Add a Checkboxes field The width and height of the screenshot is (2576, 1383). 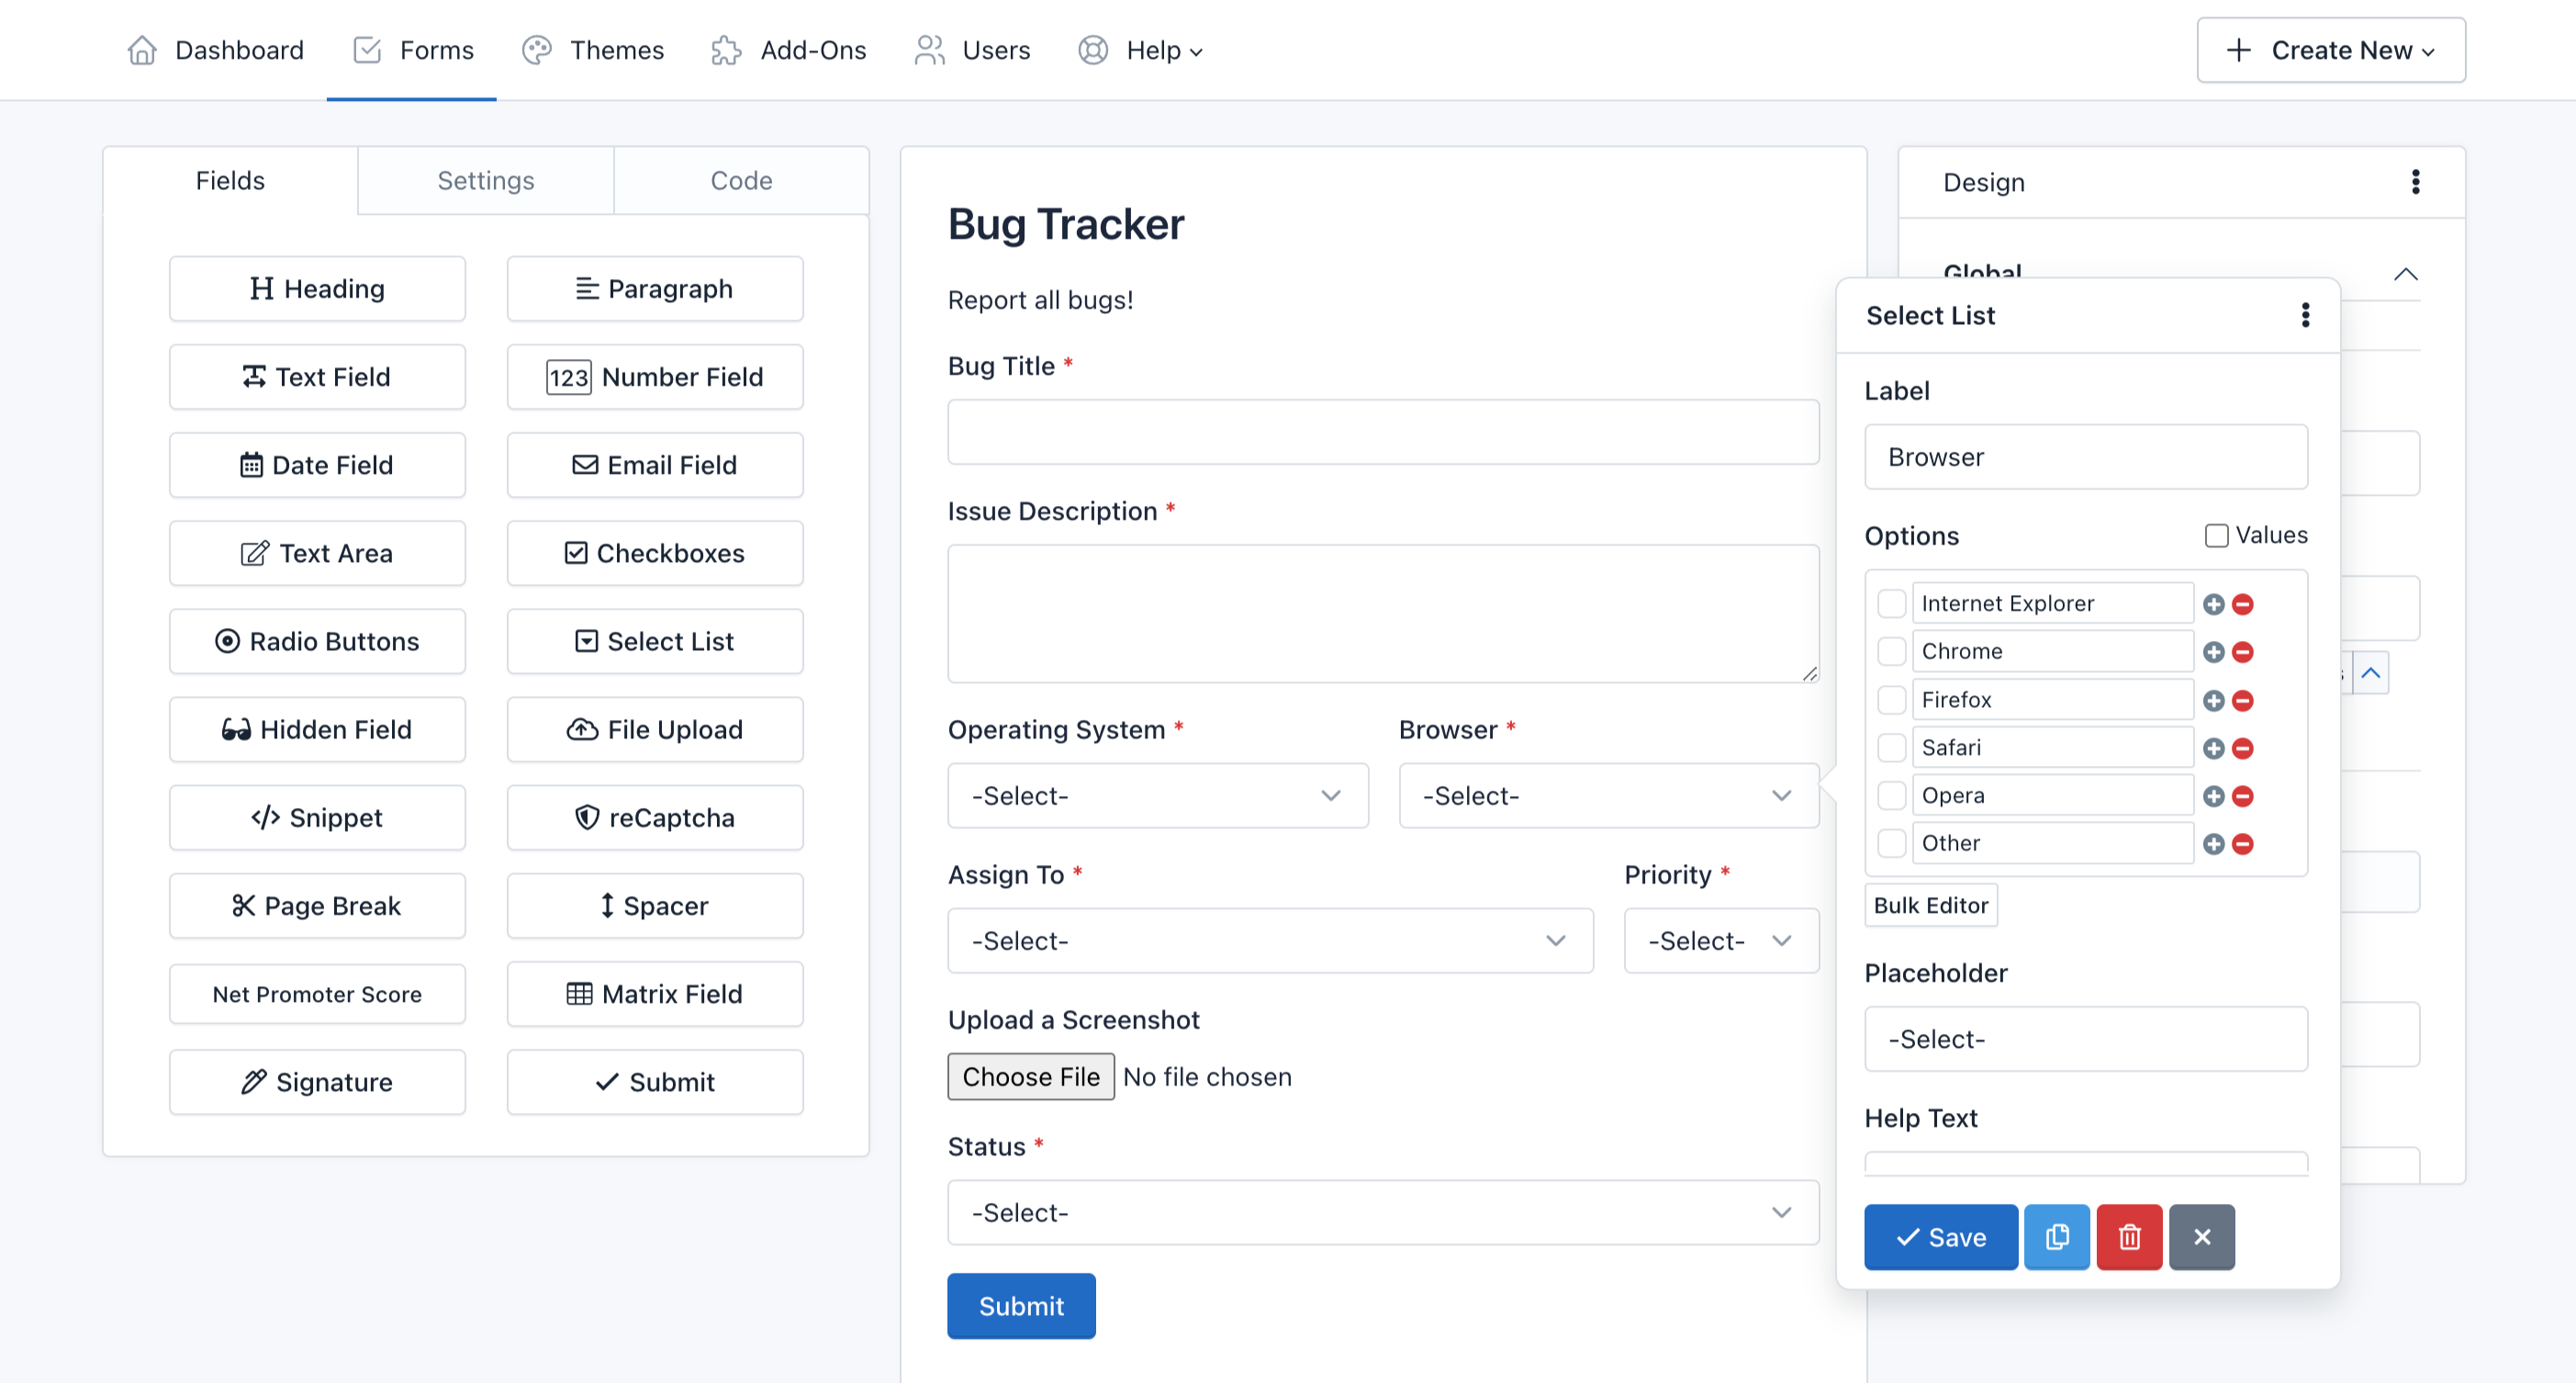click(x=655, y=553)
